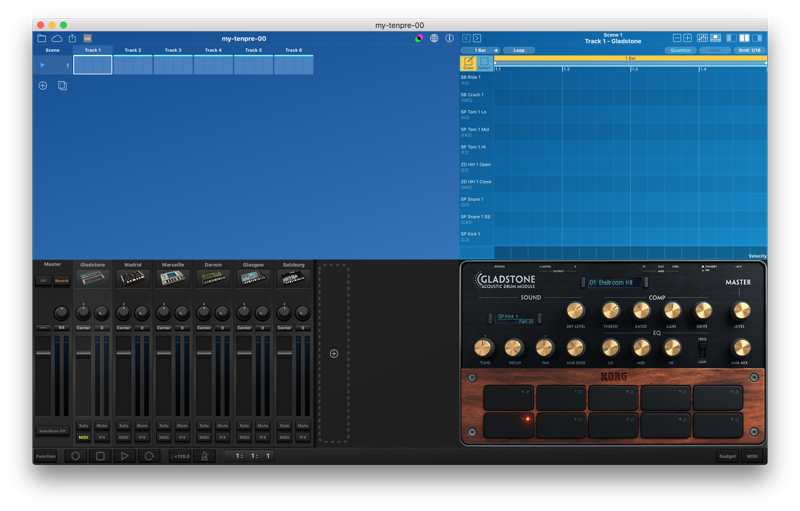Click the colorful Allihoopa circle icon
This screenshot has height=511, width=800.
click(419, 38)
